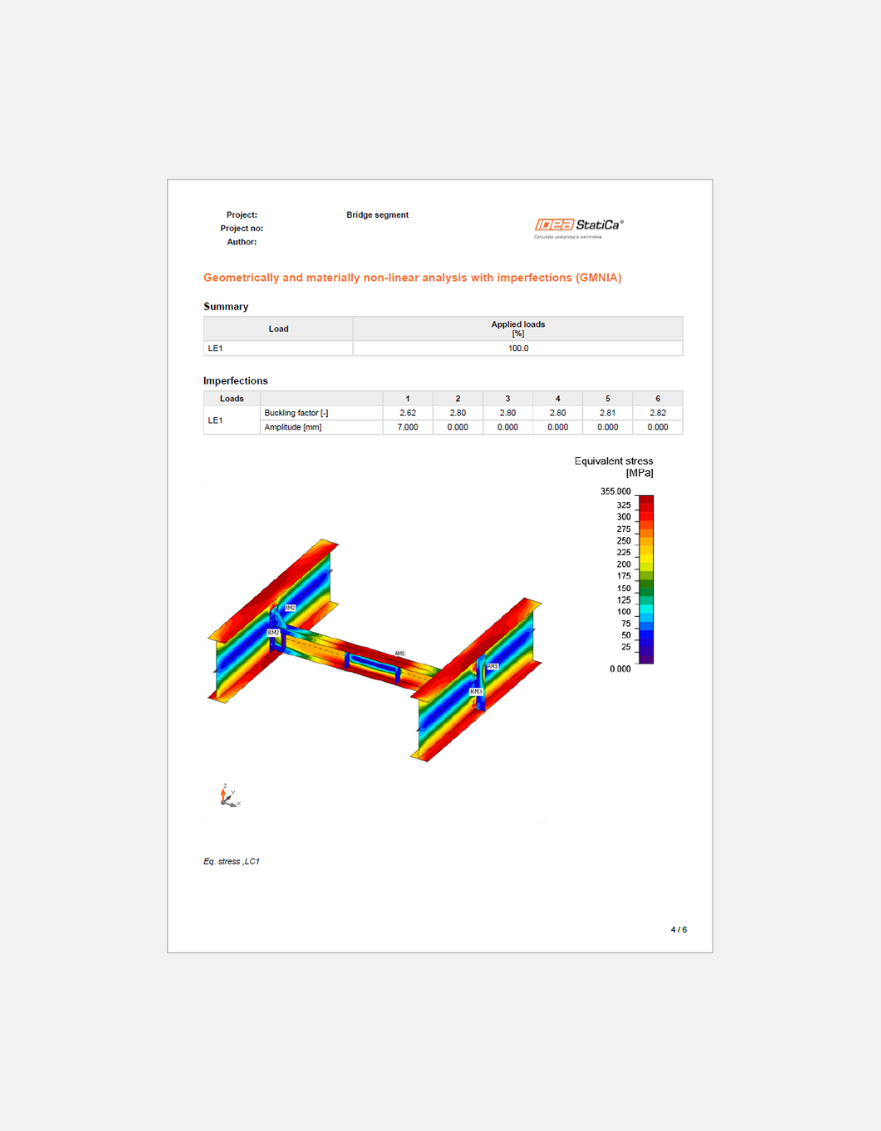The height and width of the screenshot is (1131, 881).
Task: Click the 'Author:' label
Action: tap(242, 242)
